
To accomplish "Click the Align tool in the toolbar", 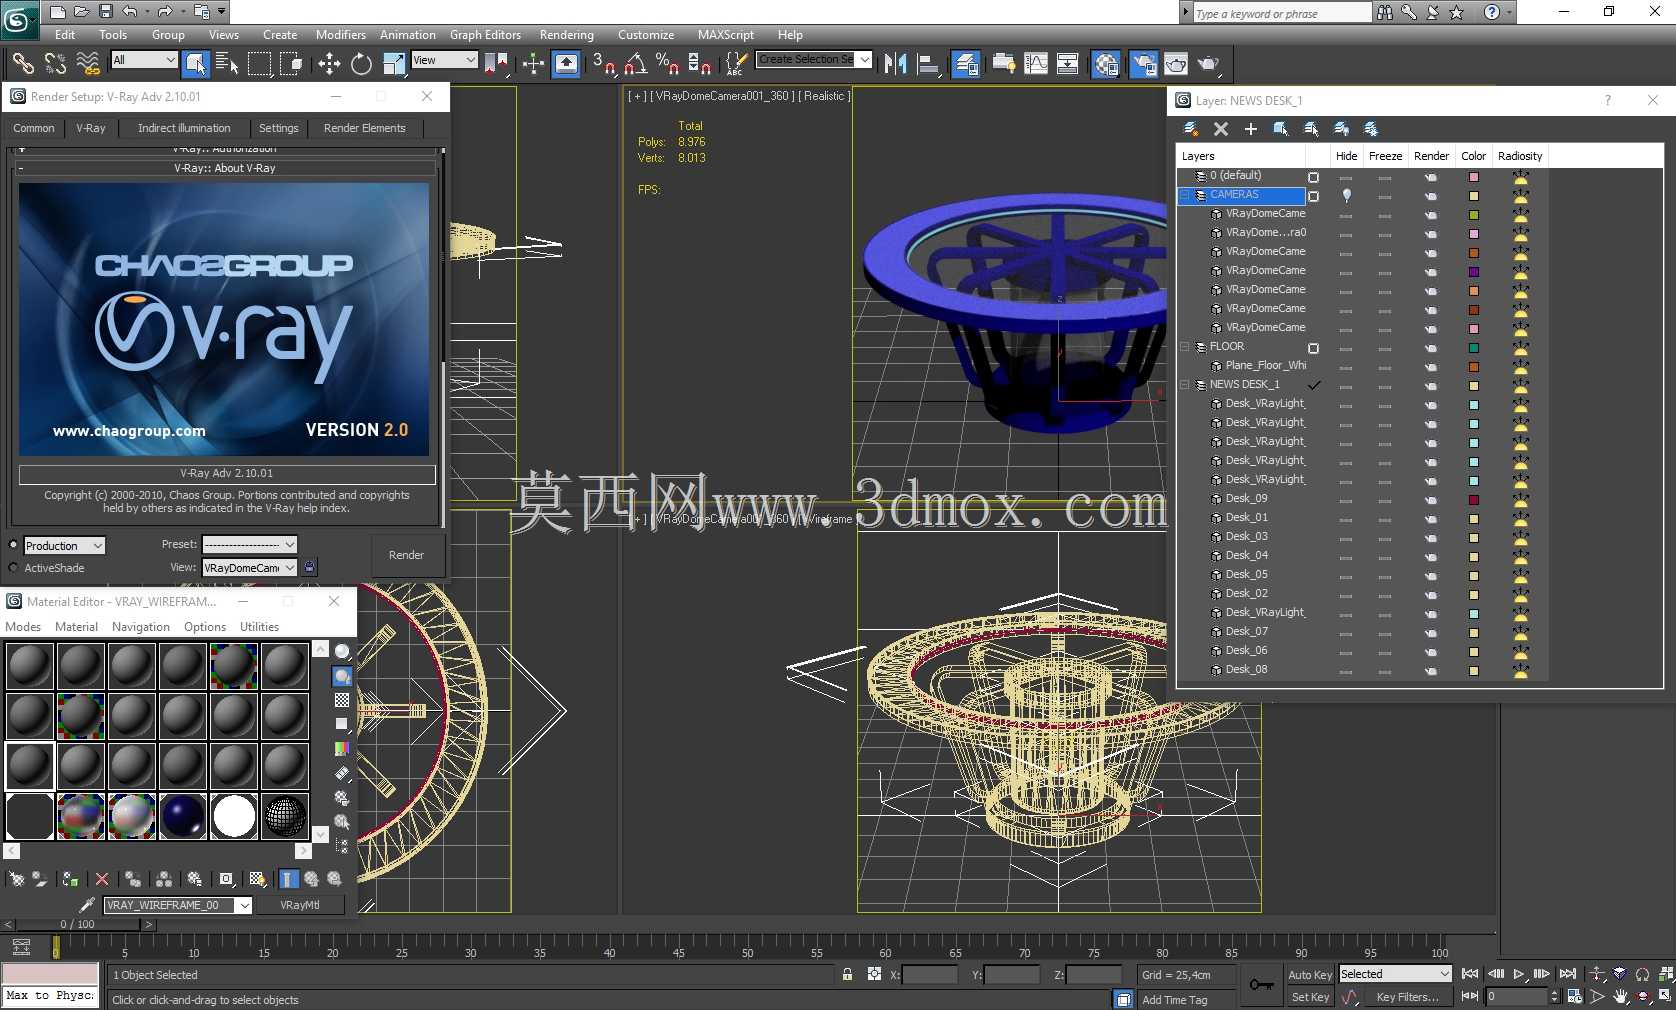I will 929,64.
